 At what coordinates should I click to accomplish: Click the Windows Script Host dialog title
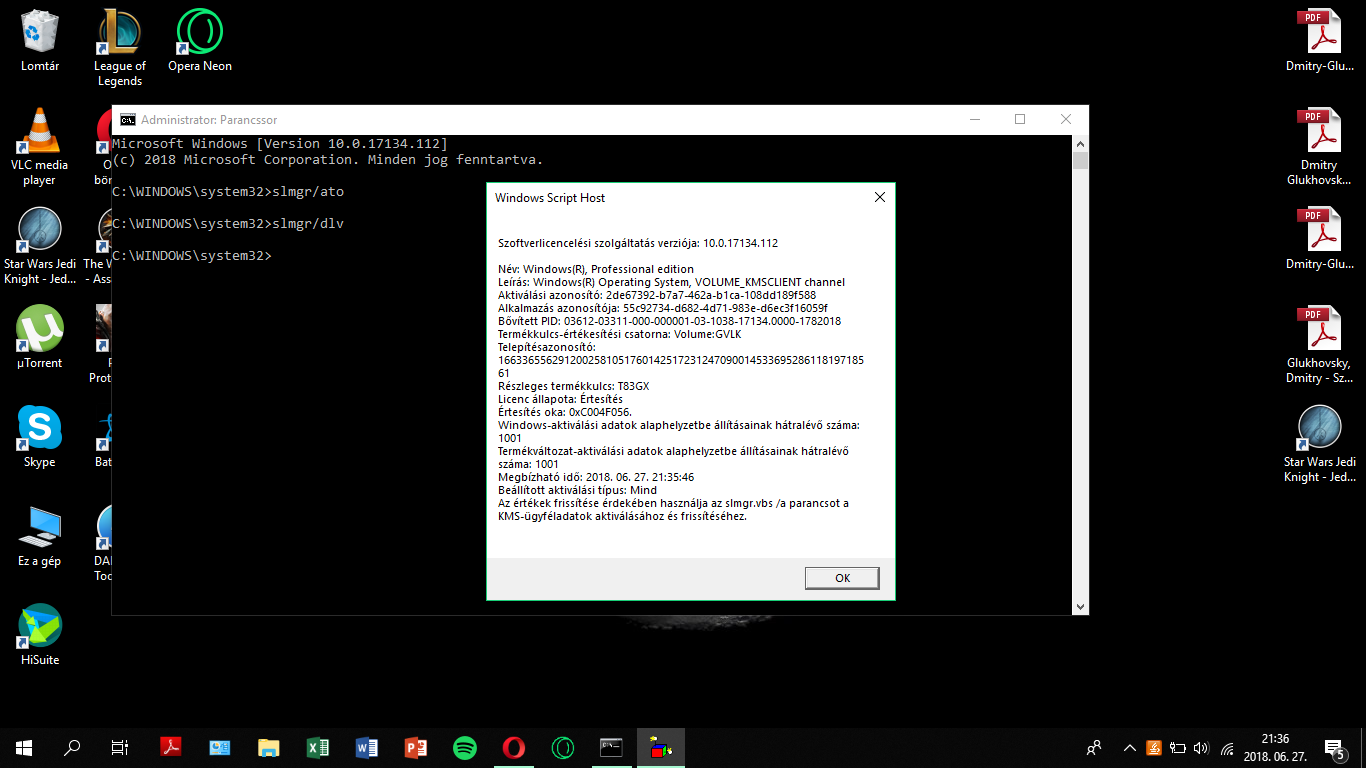click(550, 198)
